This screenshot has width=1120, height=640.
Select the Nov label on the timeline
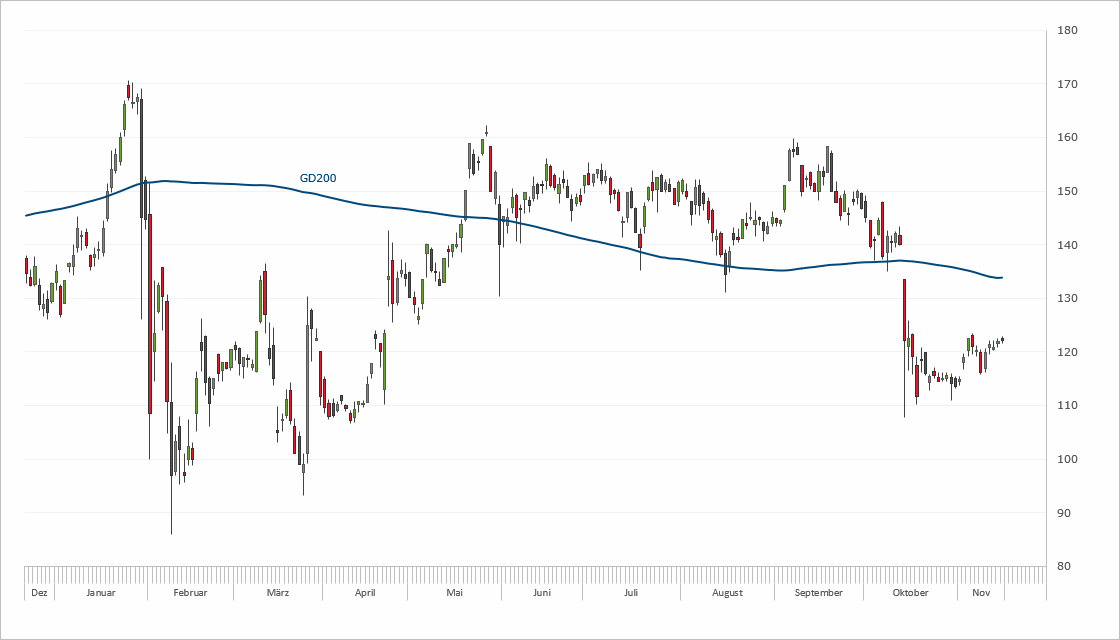[981, 592]
